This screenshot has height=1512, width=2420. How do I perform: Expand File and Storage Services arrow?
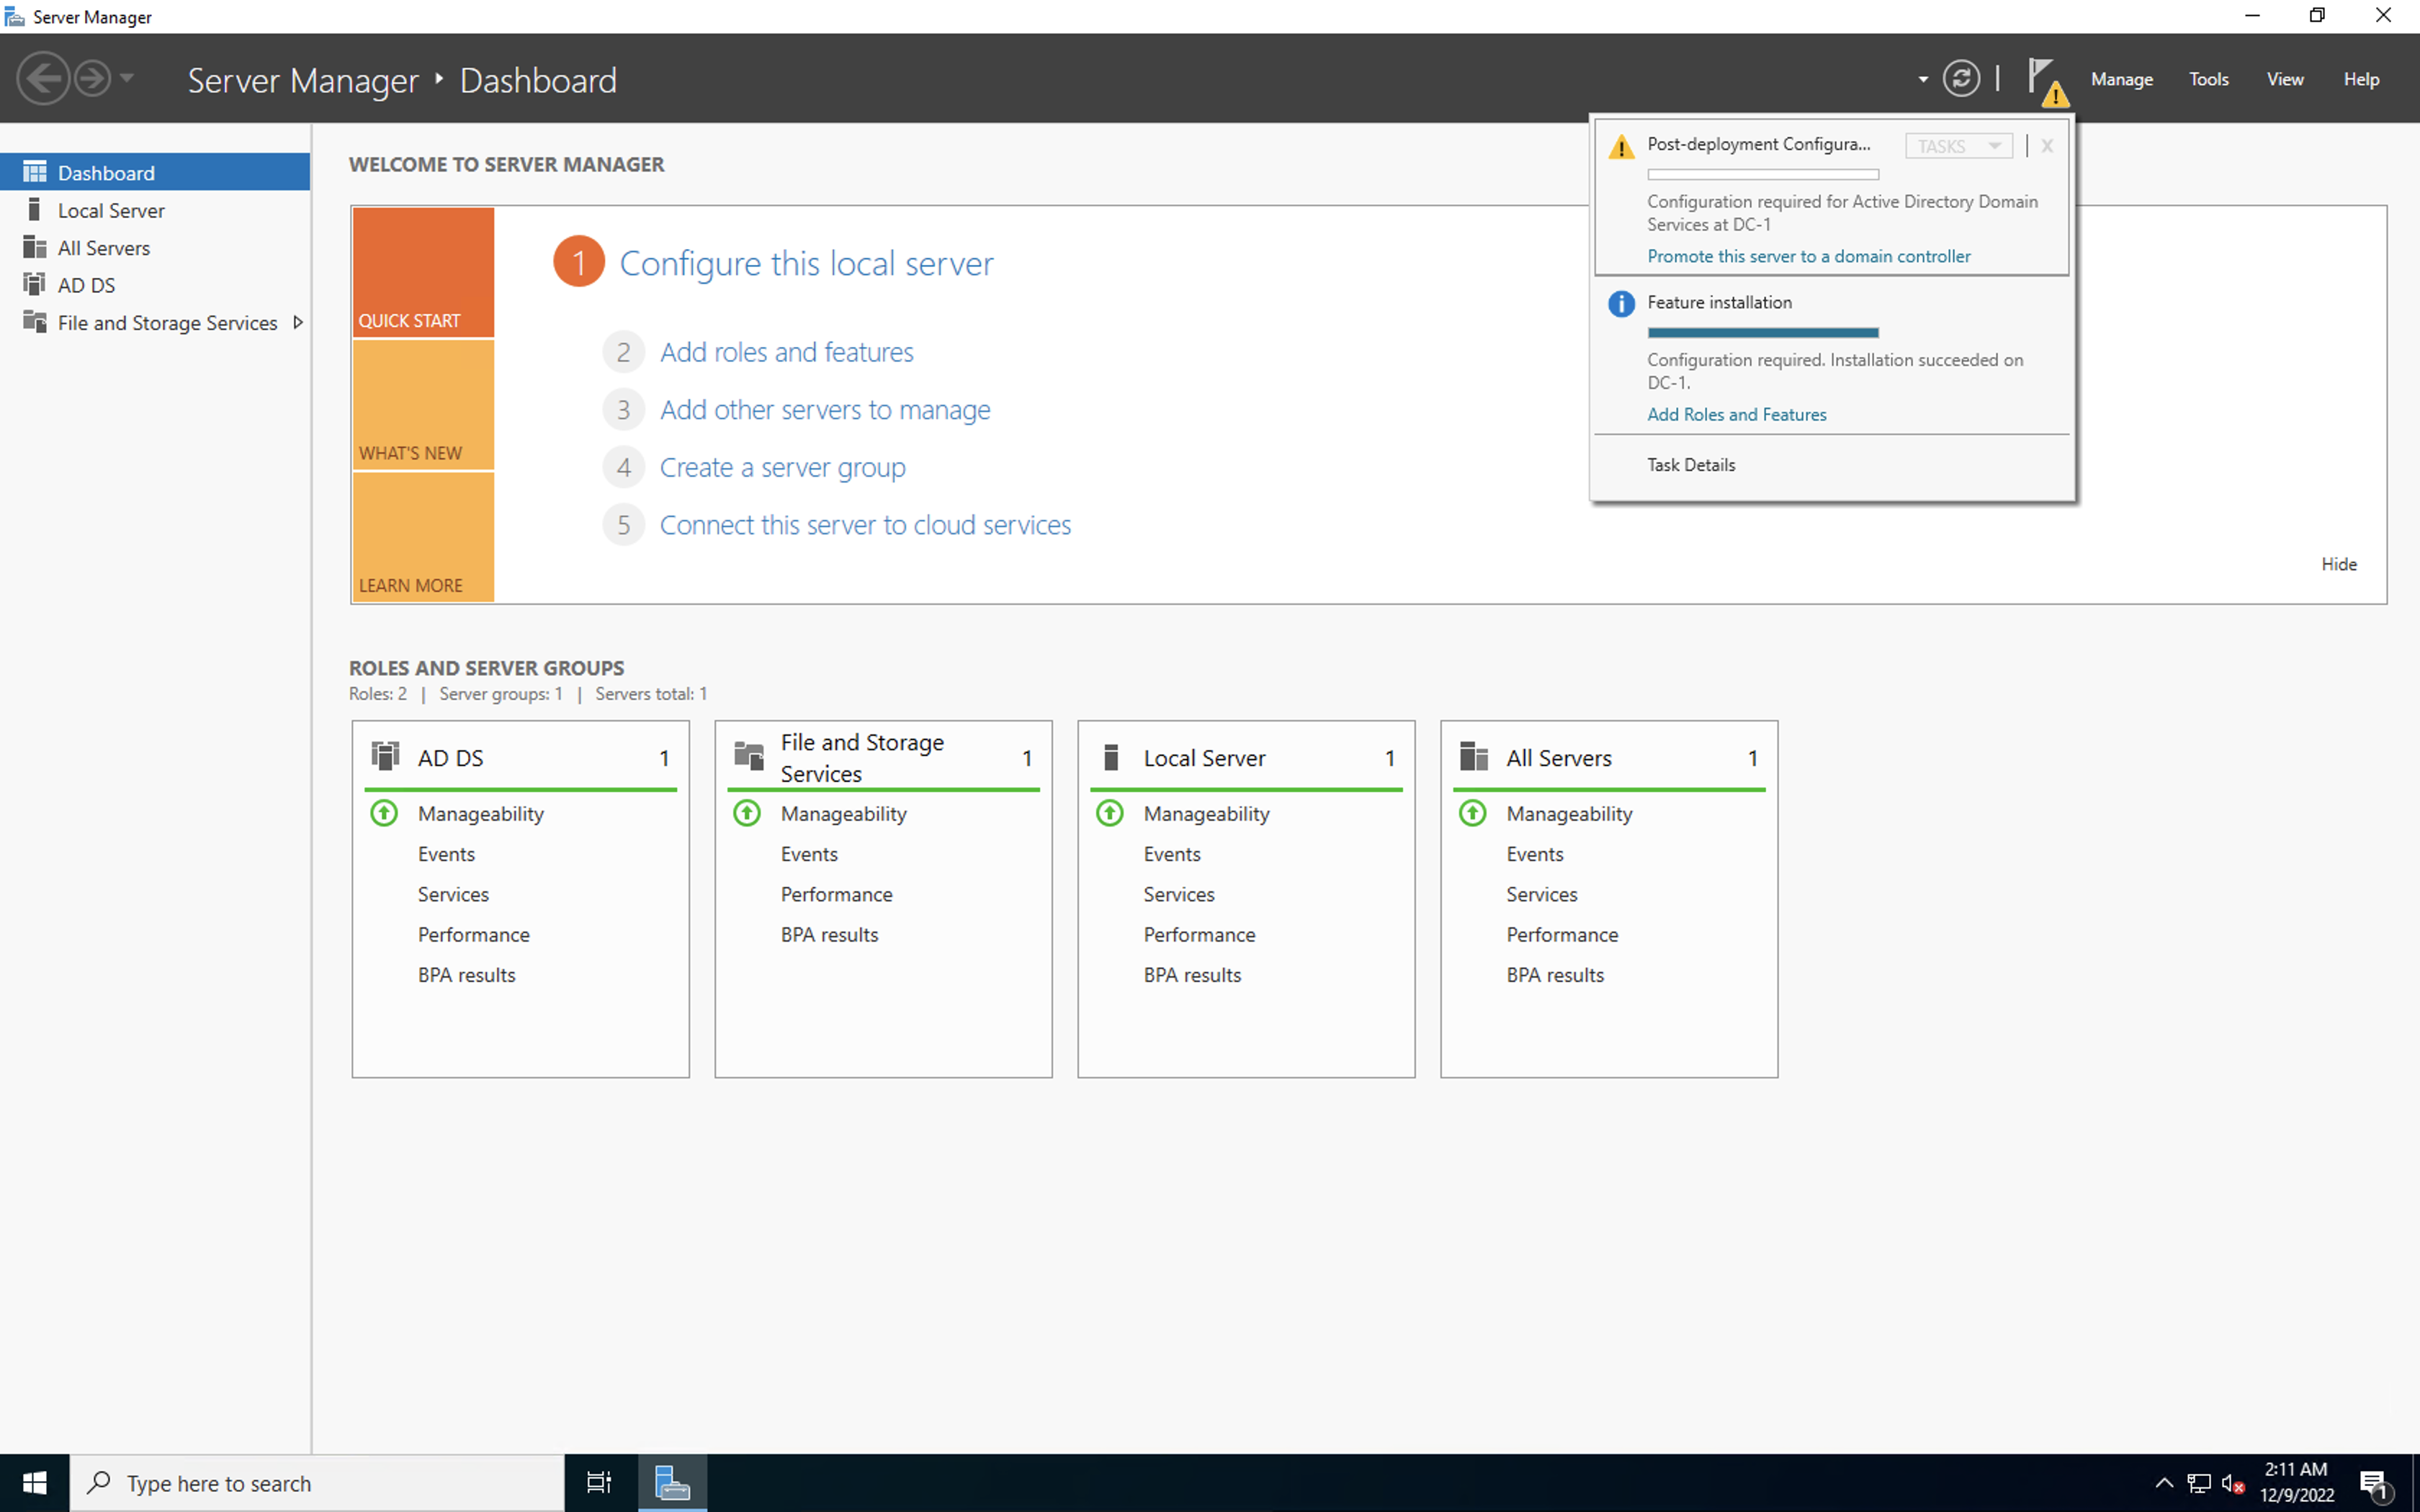click(x=297, y=322)
